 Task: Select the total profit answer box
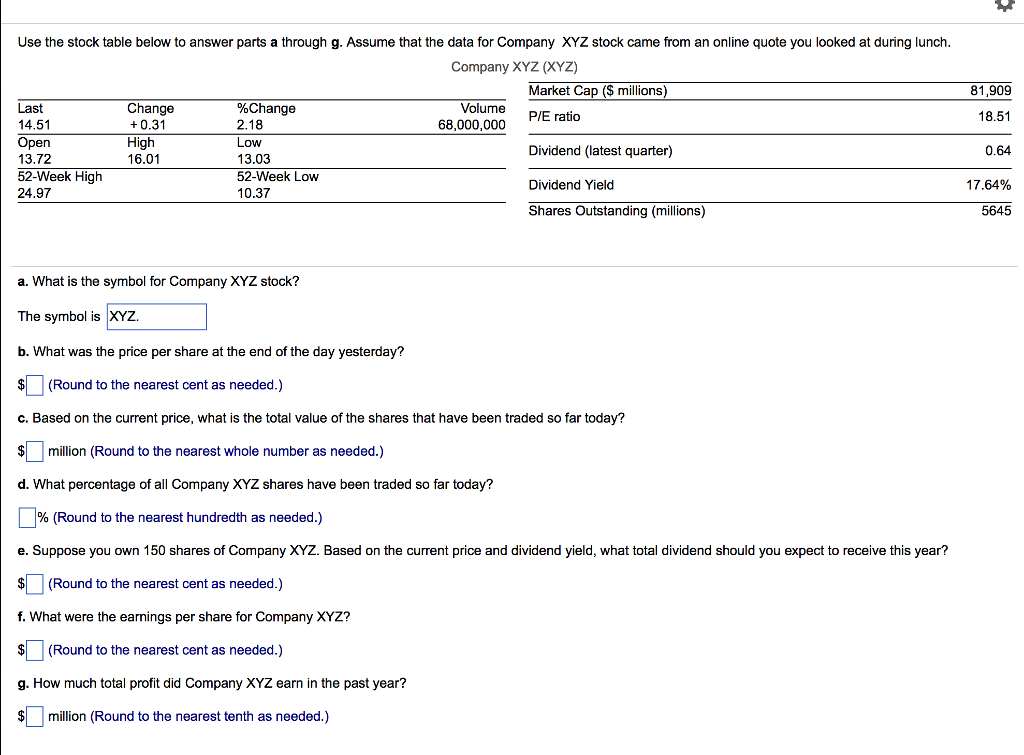(x=35, y=716)
